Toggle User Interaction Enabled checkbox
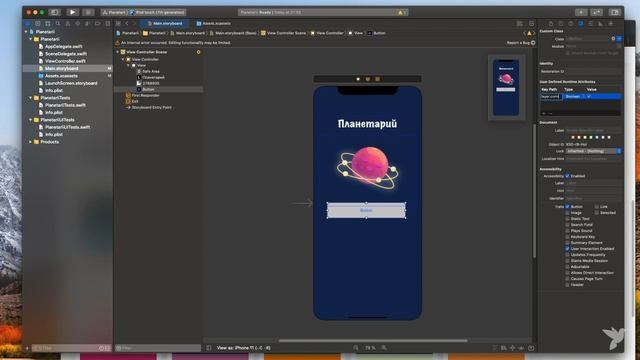This screenshot has width=640, height=360. [x=567, y=249]
